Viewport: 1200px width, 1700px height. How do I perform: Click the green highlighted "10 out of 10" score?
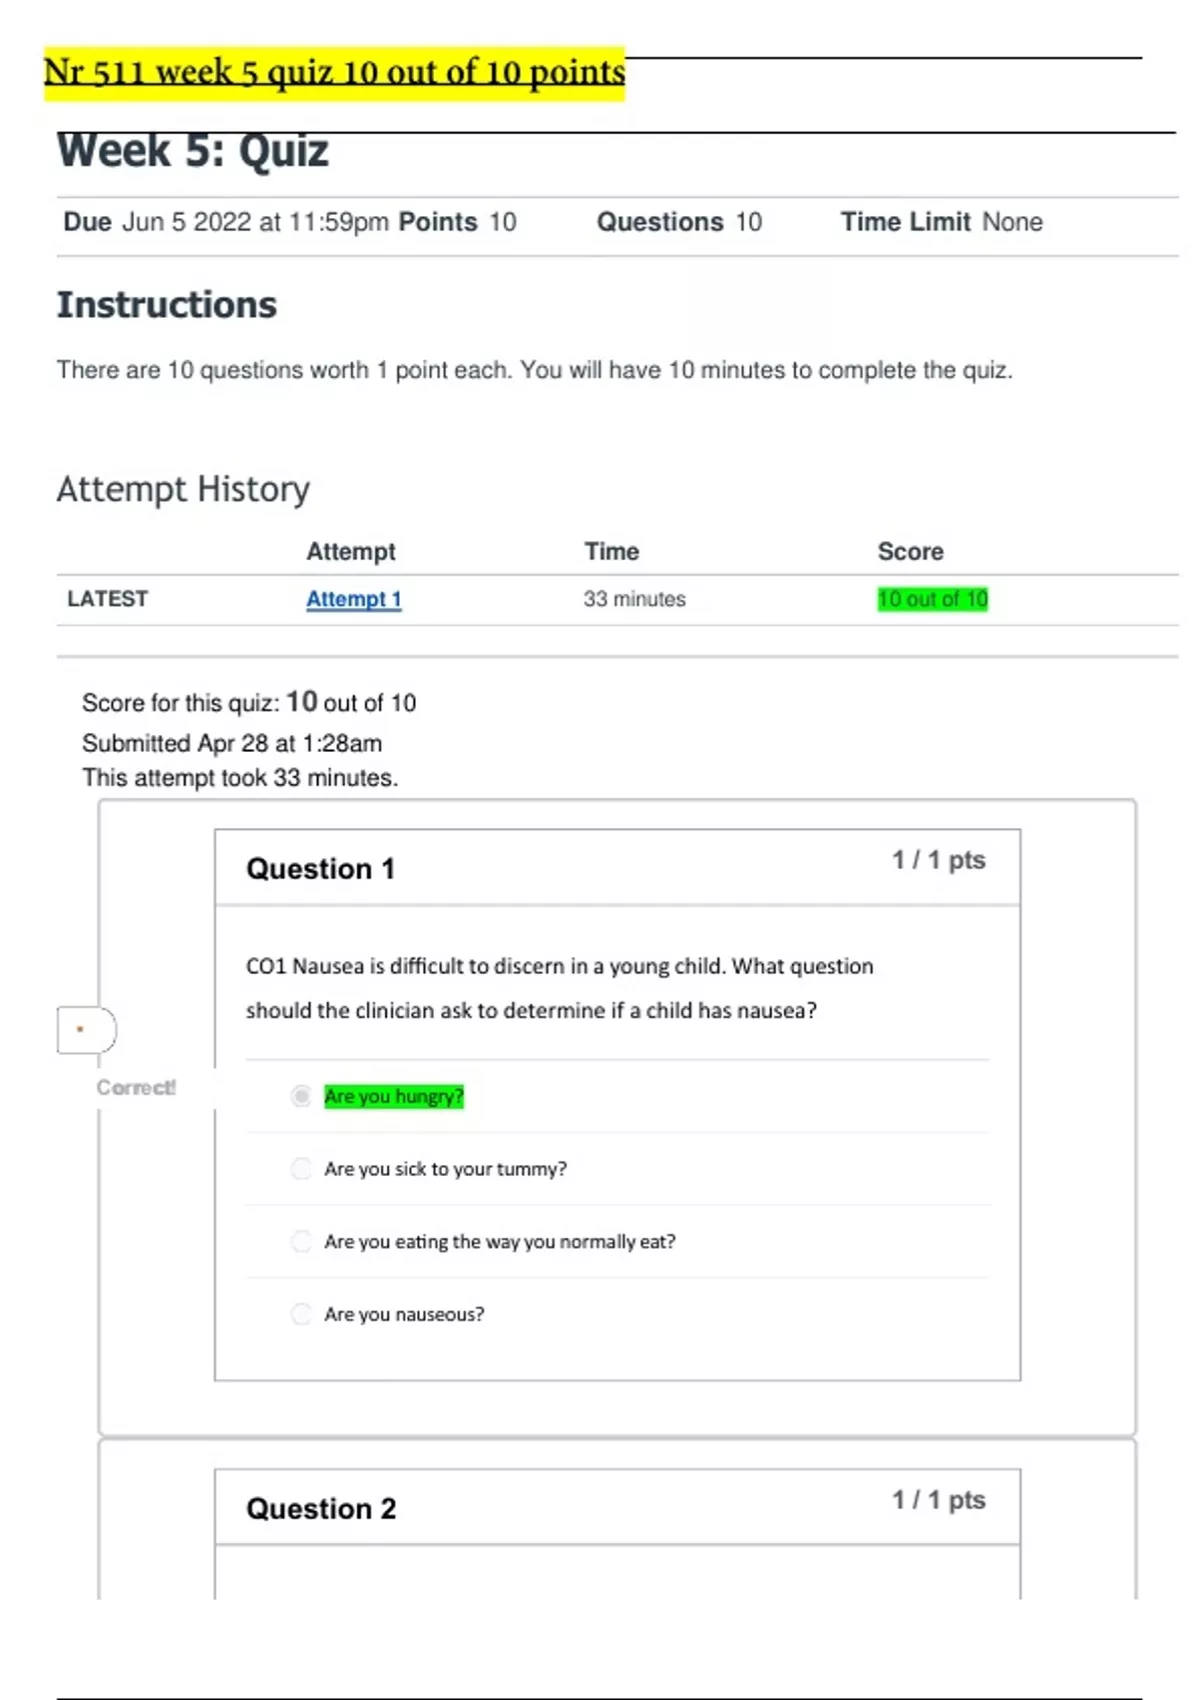coord(932,599)
